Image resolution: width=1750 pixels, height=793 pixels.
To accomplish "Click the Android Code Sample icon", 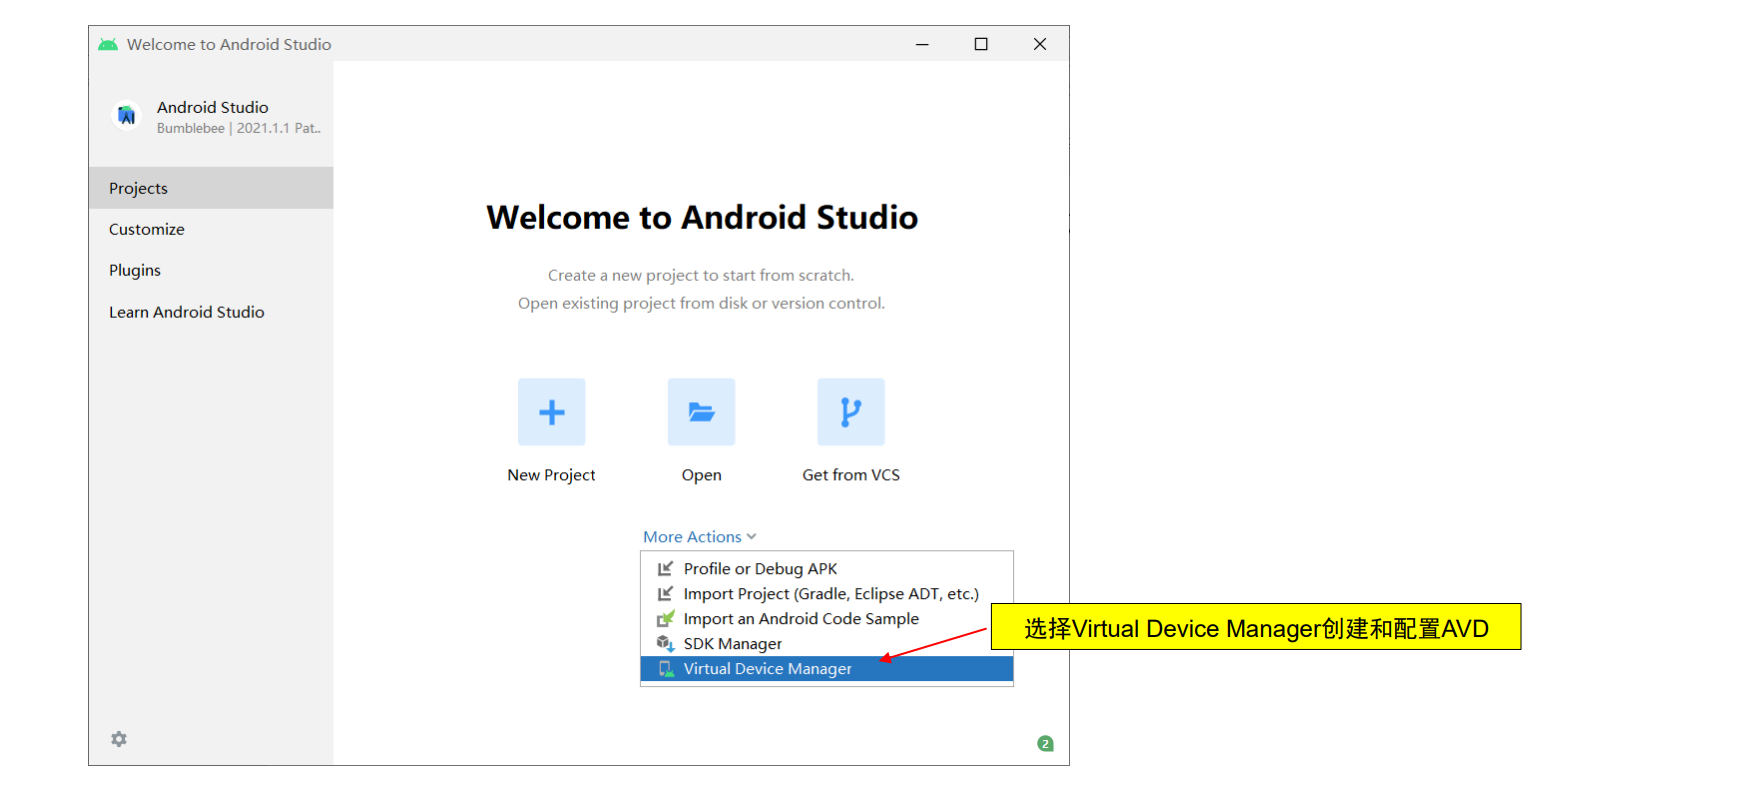I will pos(665,619).
